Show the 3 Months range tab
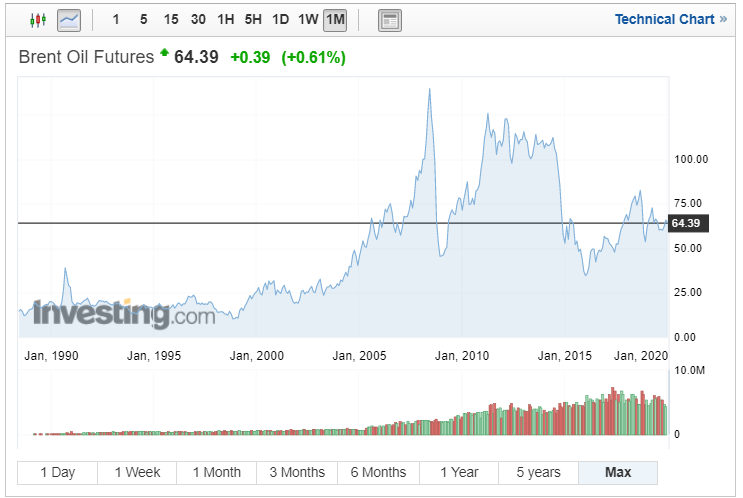The image size is (743, 498). (x=297, y=472)
